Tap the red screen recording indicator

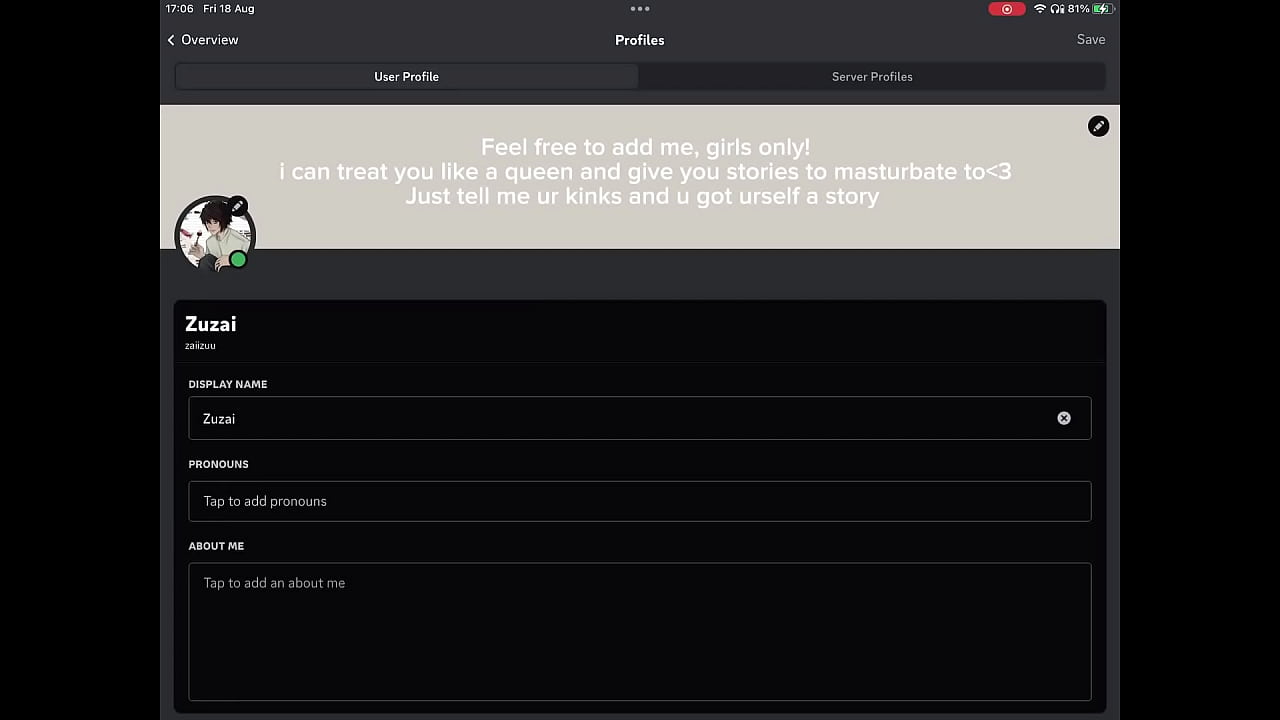pos(1006,9)
